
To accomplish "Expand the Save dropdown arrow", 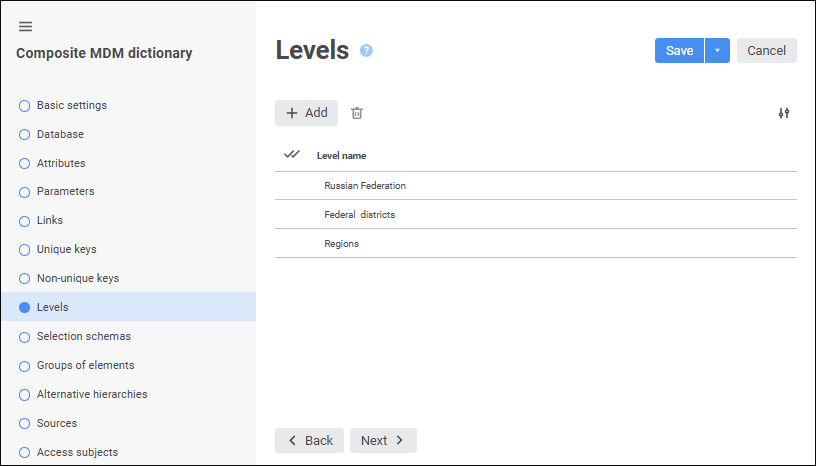I will pos(717,51).
